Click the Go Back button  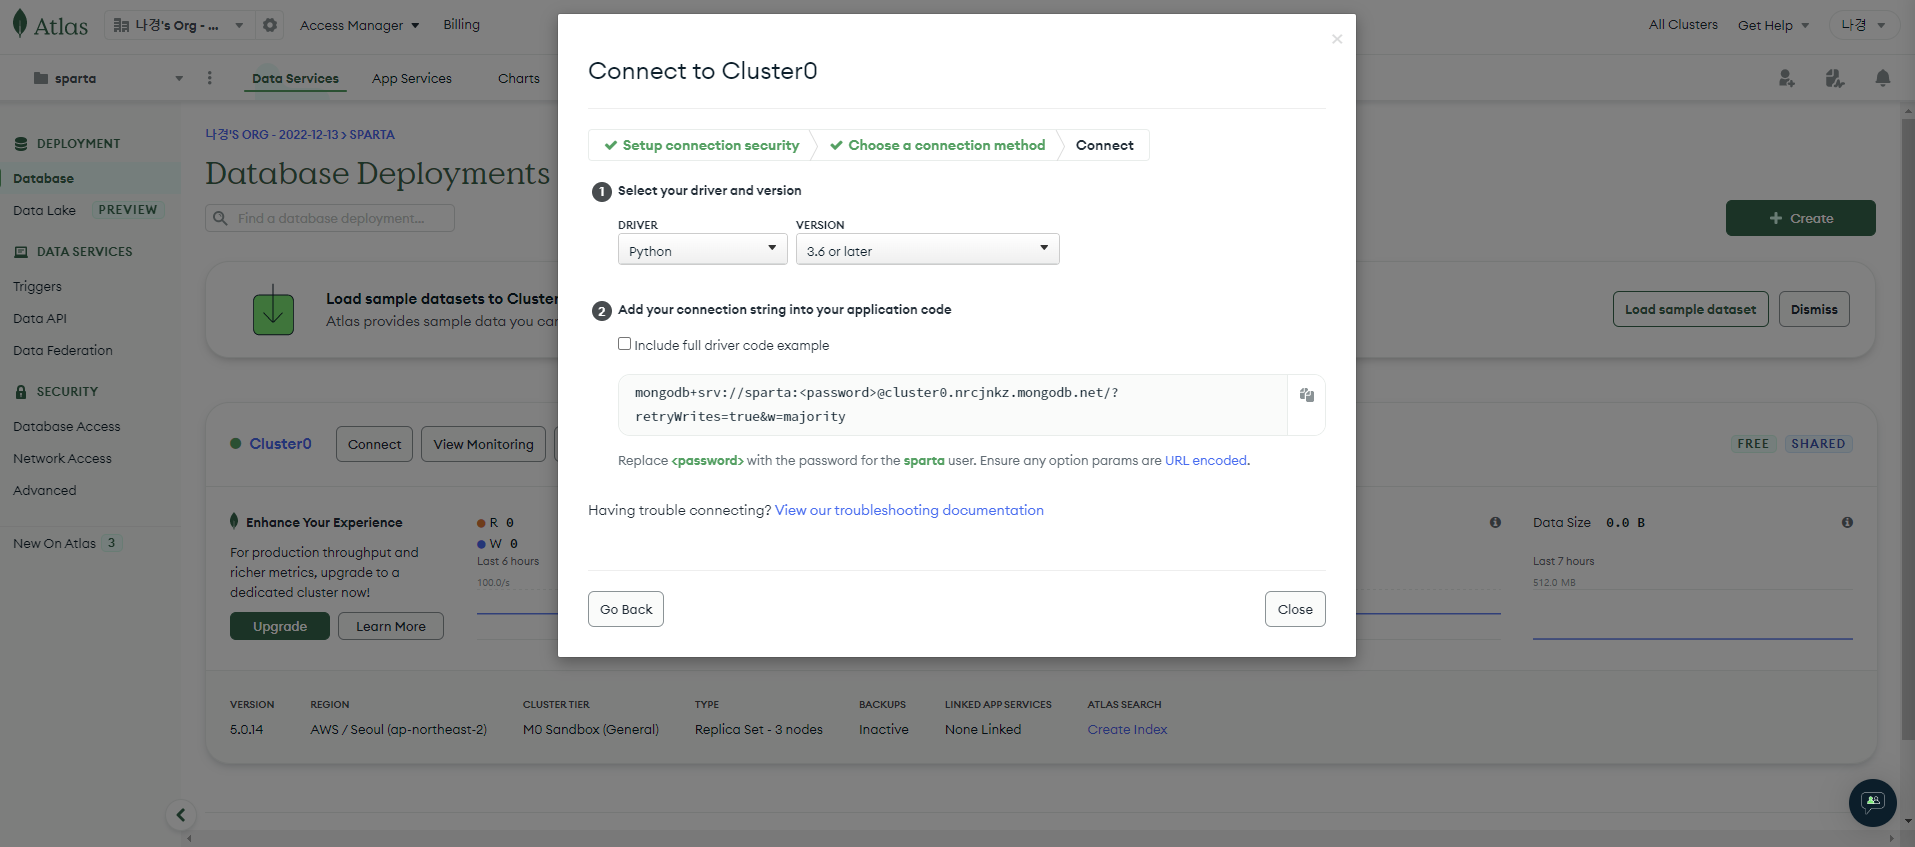[626, 609]
